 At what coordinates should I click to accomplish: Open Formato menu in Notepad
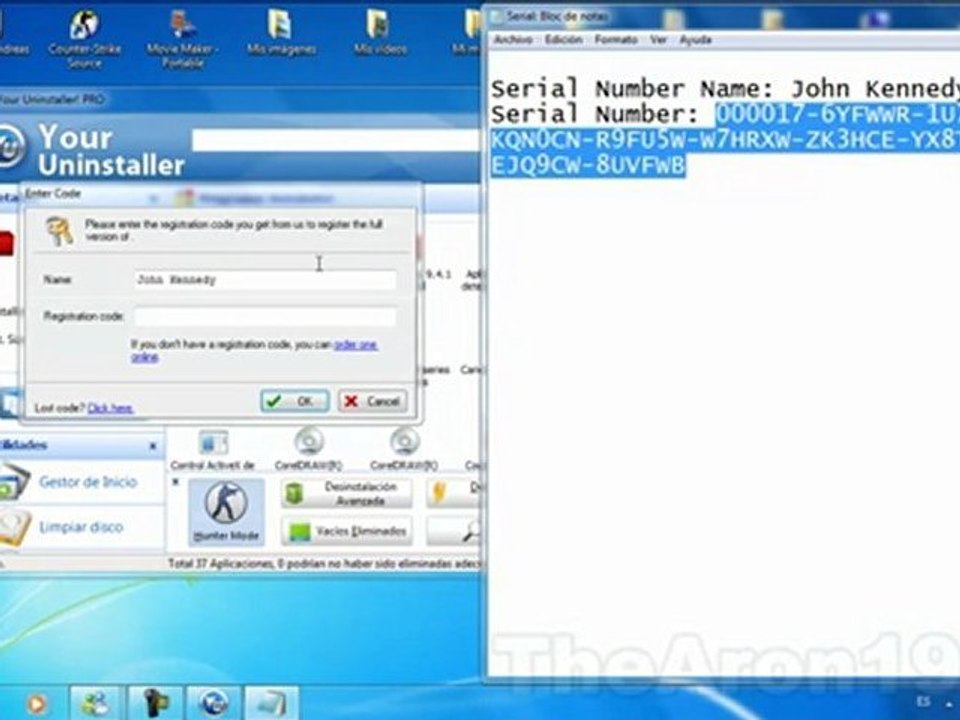coord(616,40)
